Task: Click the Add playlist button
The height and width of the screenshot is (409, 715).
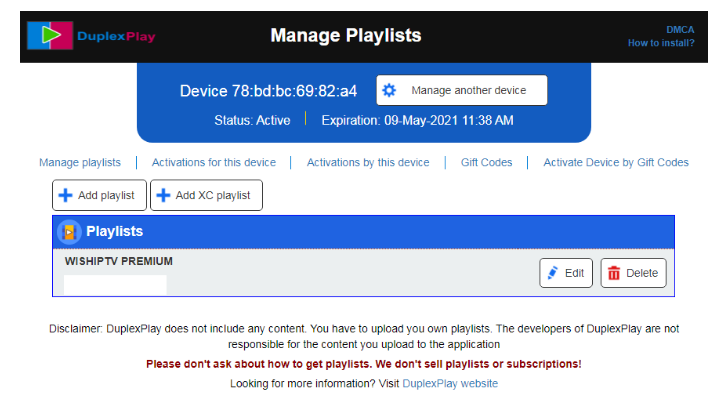Action: click(x=99, y=195)
